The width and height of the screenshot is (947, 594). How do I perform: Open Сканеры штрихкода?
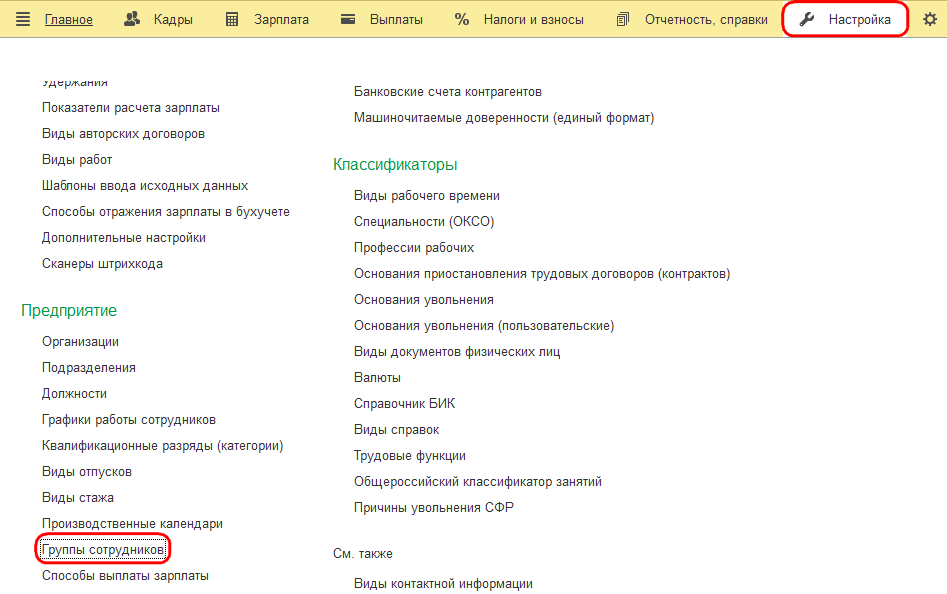103,264
